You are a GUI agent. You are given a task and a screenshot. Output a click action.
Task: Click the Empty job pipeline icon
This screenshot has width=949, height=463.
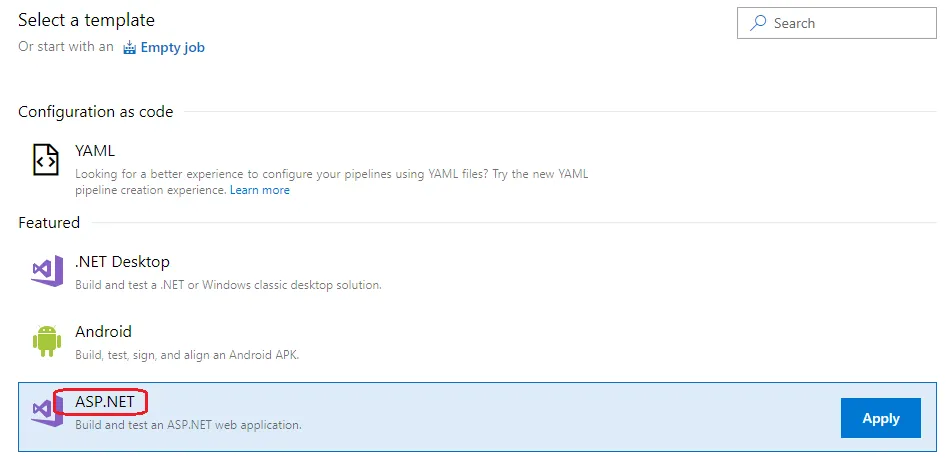(129, 47)
